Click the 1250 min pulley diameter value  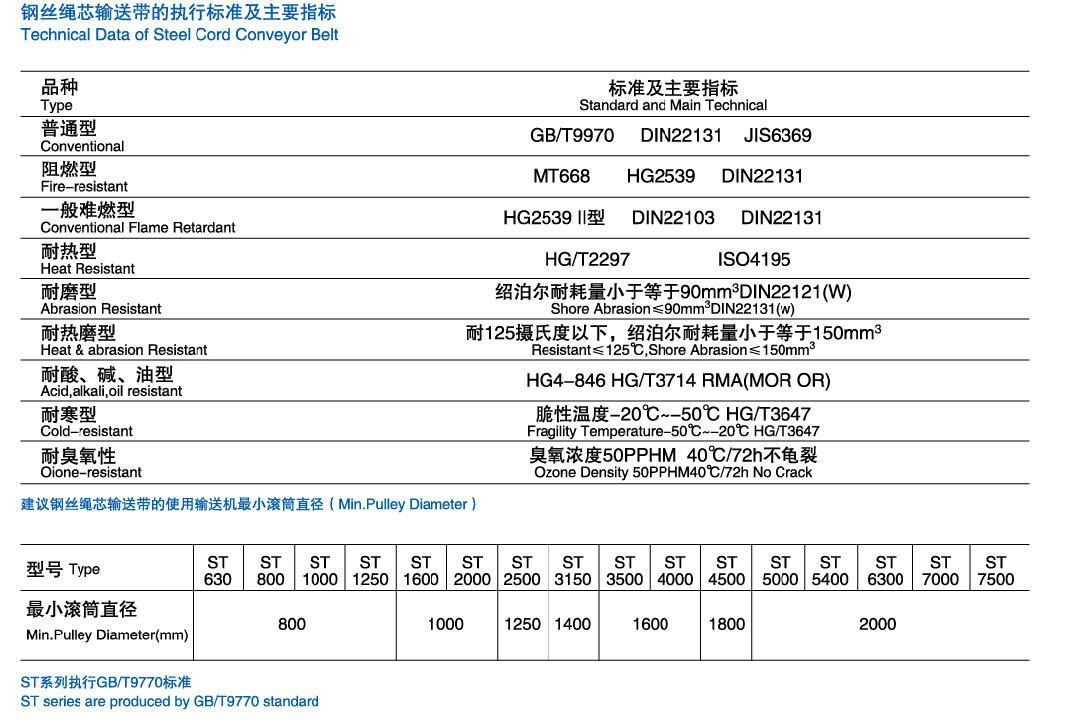[x=522, y=624]
